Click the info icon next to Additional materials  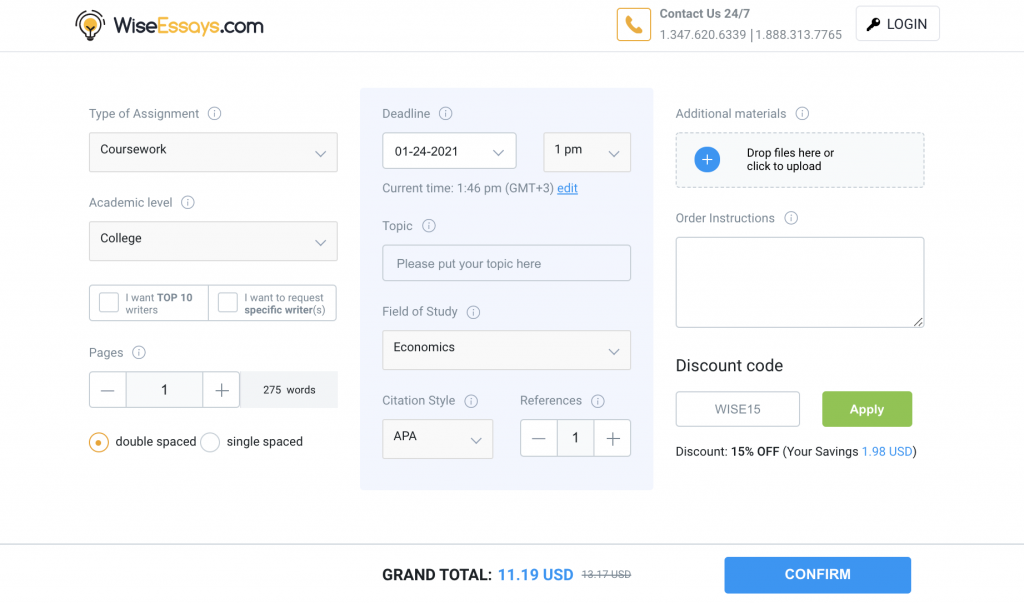(x=802, y=114)
